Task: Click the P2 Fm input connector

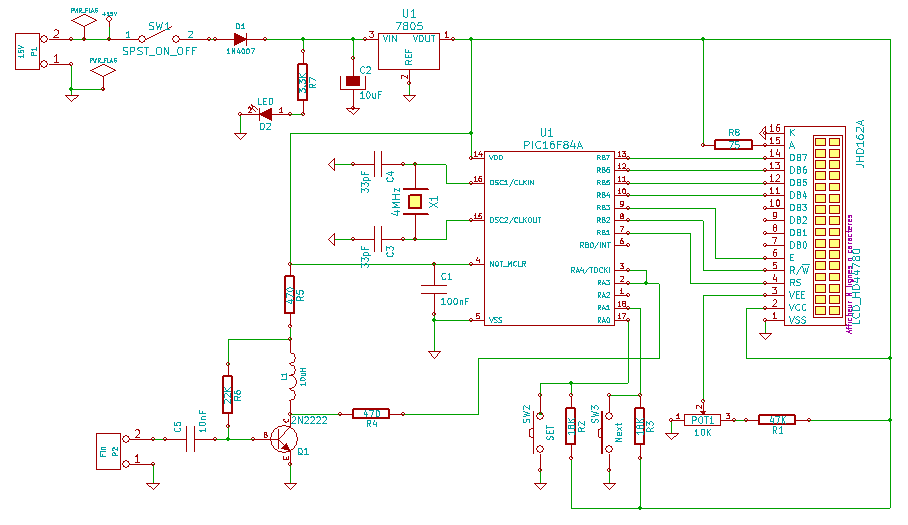Action: point(107,450)
